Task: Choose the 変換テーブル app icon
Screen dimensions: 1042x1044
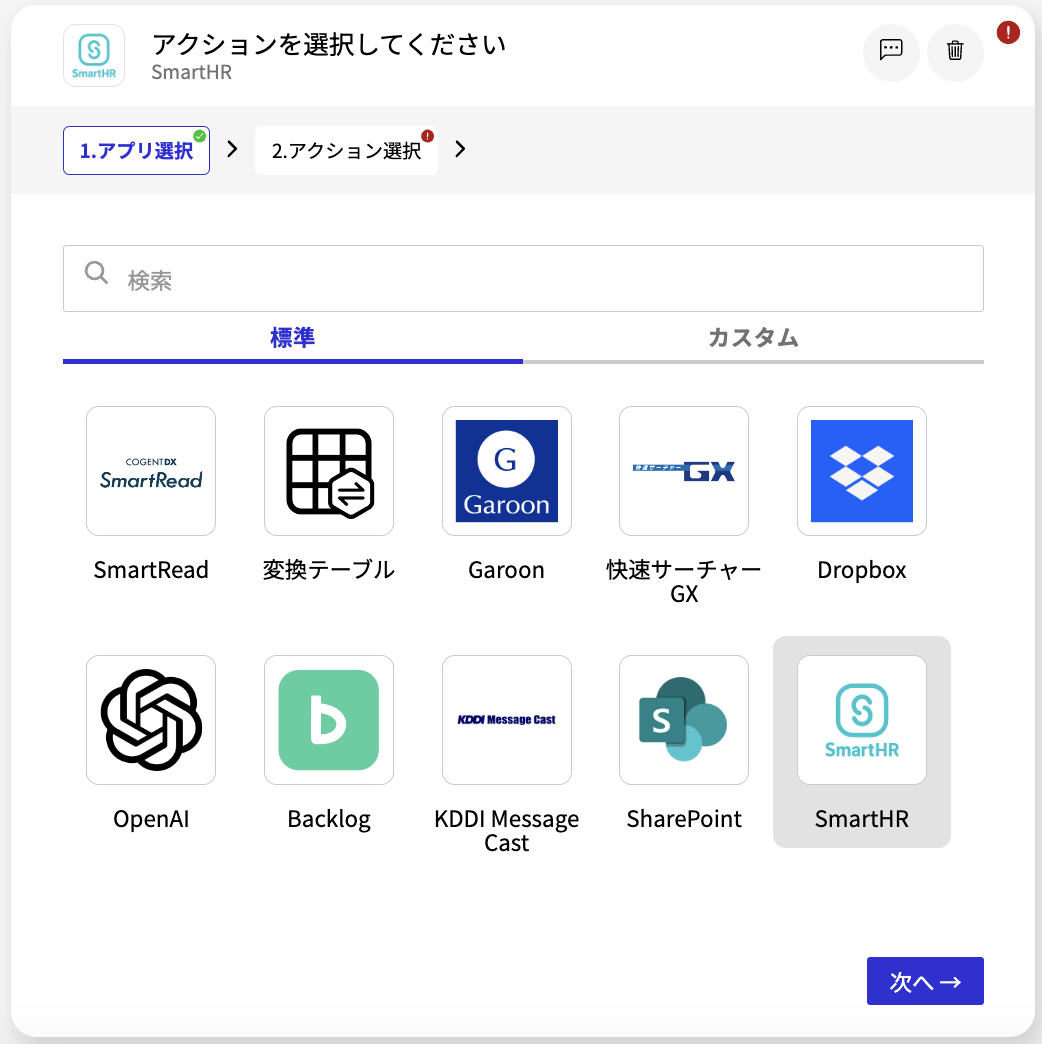Action: click(329, 471)
